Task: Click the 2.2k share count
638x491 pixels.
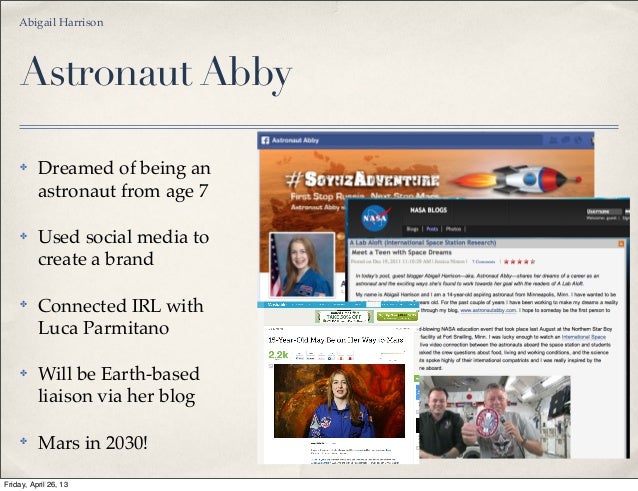Action: tap(278, 355)
